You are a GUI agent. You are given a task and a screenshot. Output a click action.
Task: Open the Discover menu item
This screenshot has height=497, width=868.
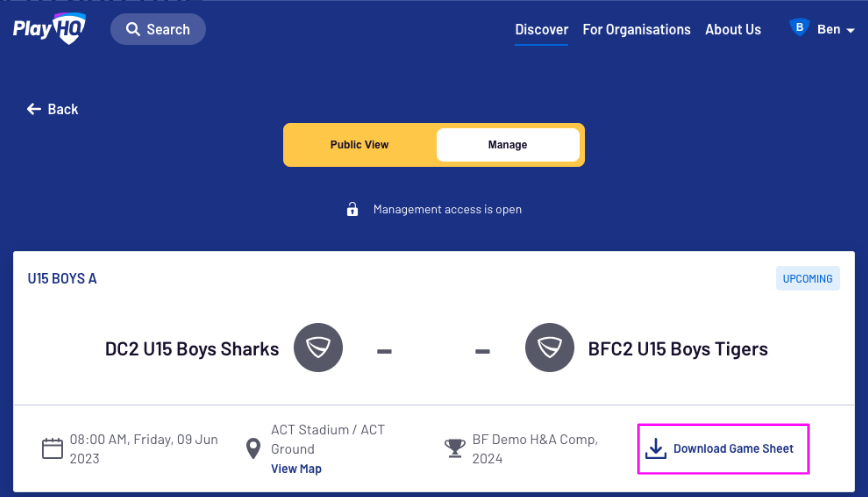(542, 30)
